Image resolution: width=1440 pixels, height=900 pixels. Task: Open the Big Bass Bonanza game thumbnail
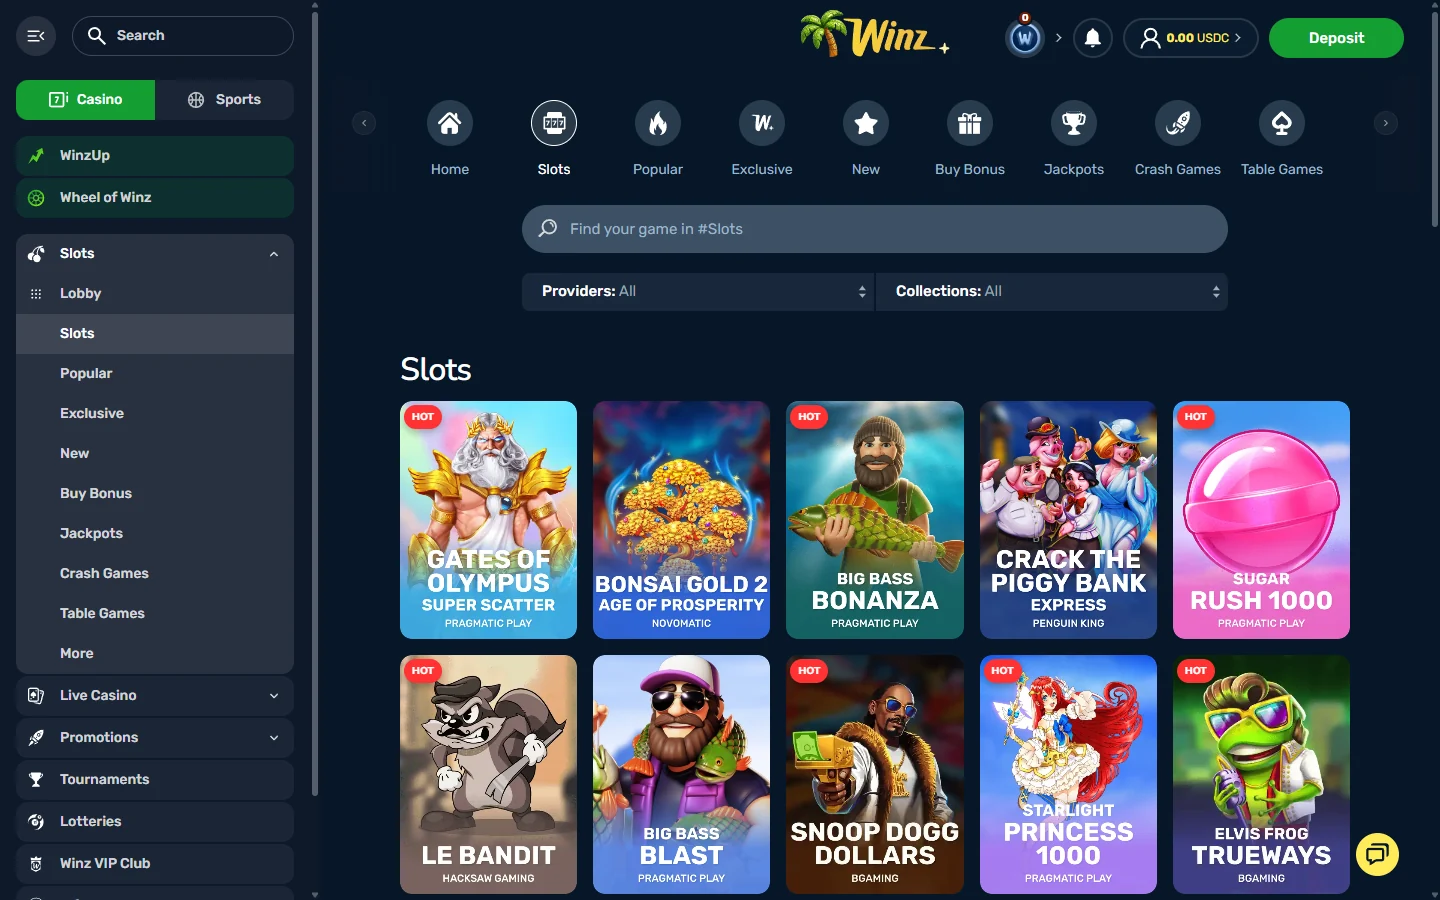(875, 520)
